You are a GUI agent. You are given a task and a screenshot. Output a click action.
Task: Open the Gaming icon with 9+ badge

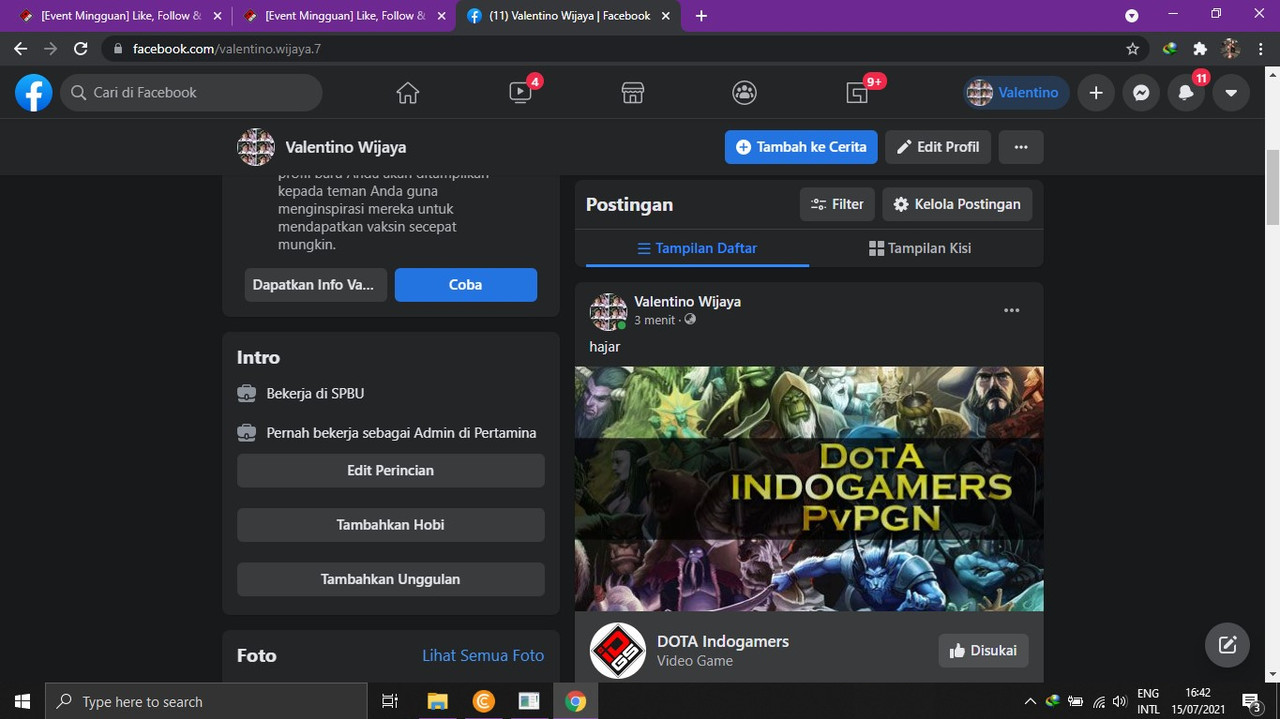pyautogui.click(x=857, y=93)
